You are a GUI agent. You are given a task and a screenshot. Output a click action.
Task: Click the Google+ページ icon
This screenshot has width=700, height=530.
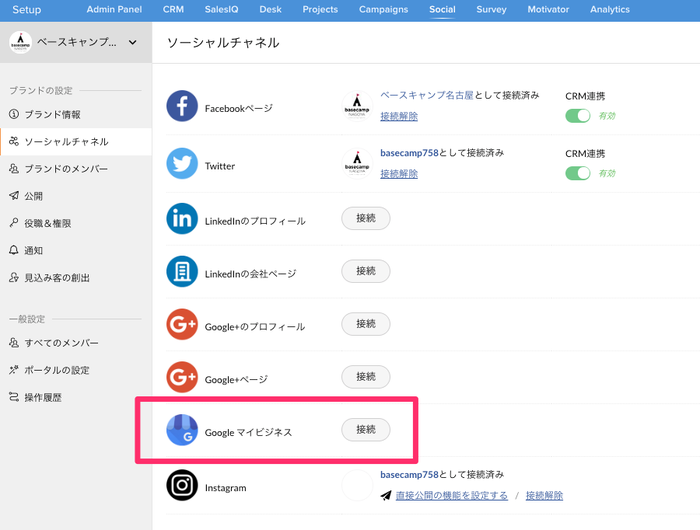[182, 378]
